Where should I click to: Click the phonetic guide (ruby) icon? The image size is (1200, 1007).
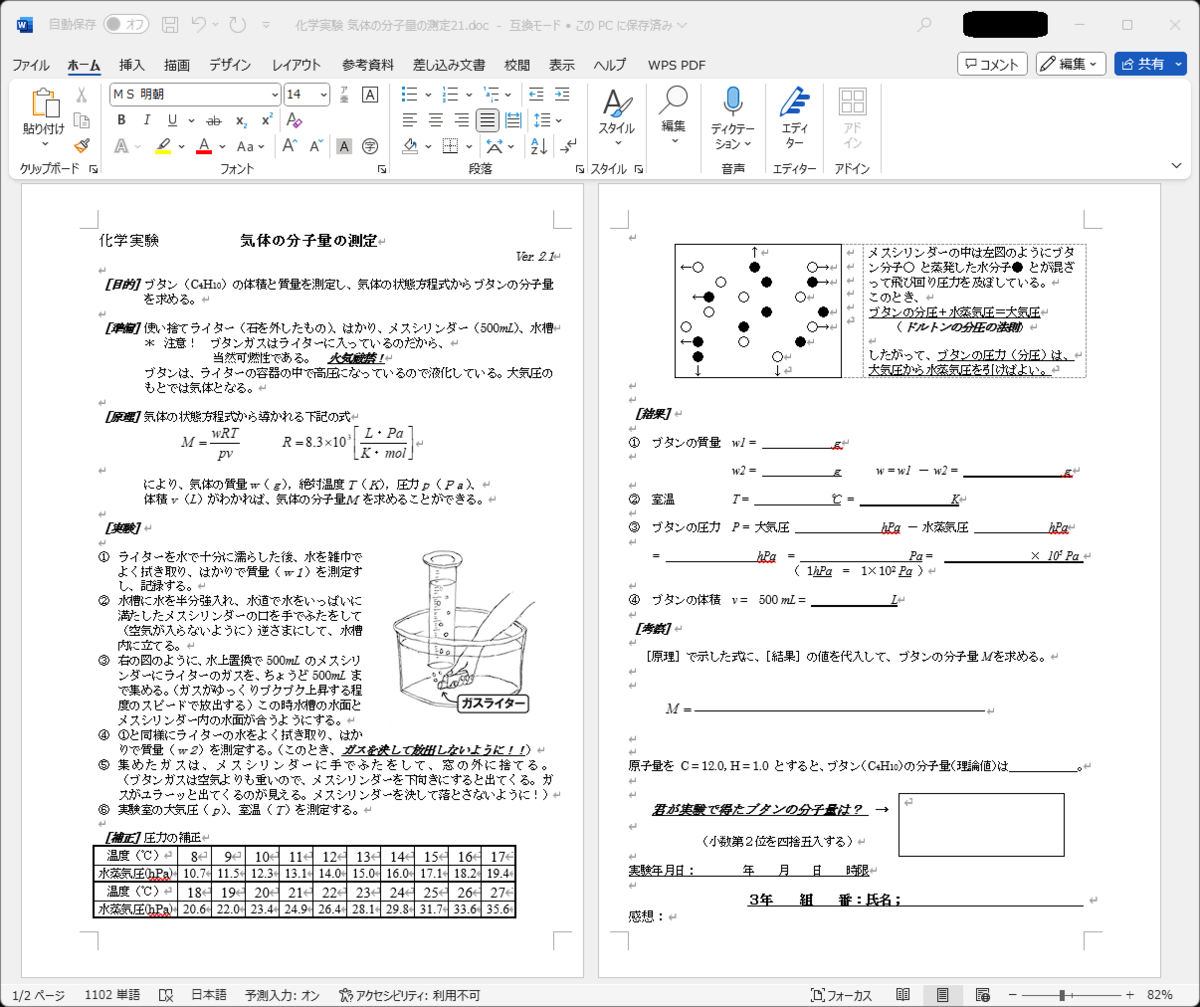pos(344,94)
